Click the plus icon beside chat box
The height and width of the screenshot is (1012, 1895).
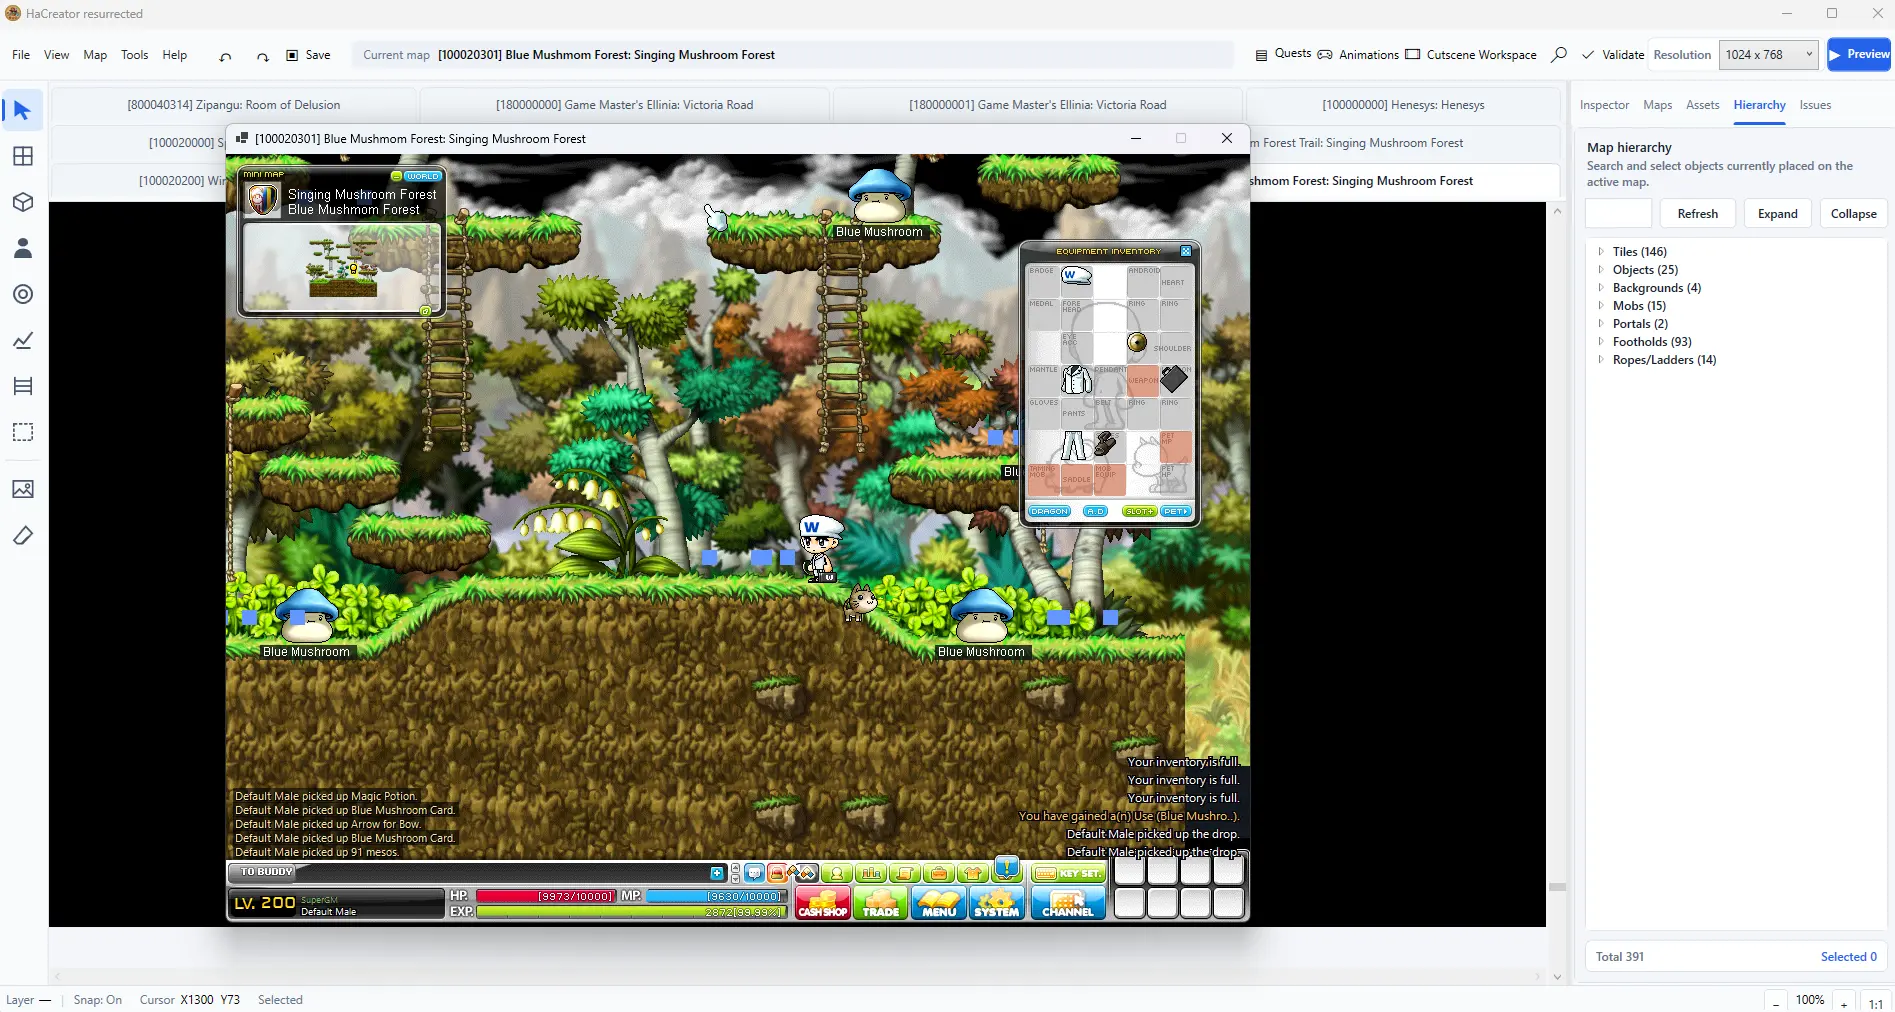coord(717,873)
